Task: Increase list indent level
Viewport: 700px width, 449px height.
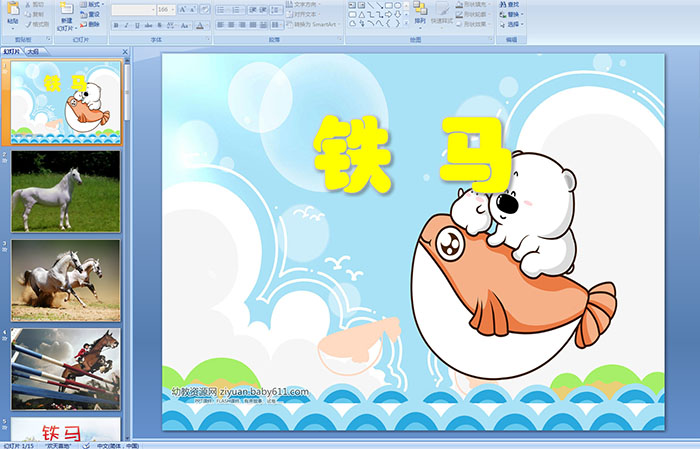Action: pos(263,9)
